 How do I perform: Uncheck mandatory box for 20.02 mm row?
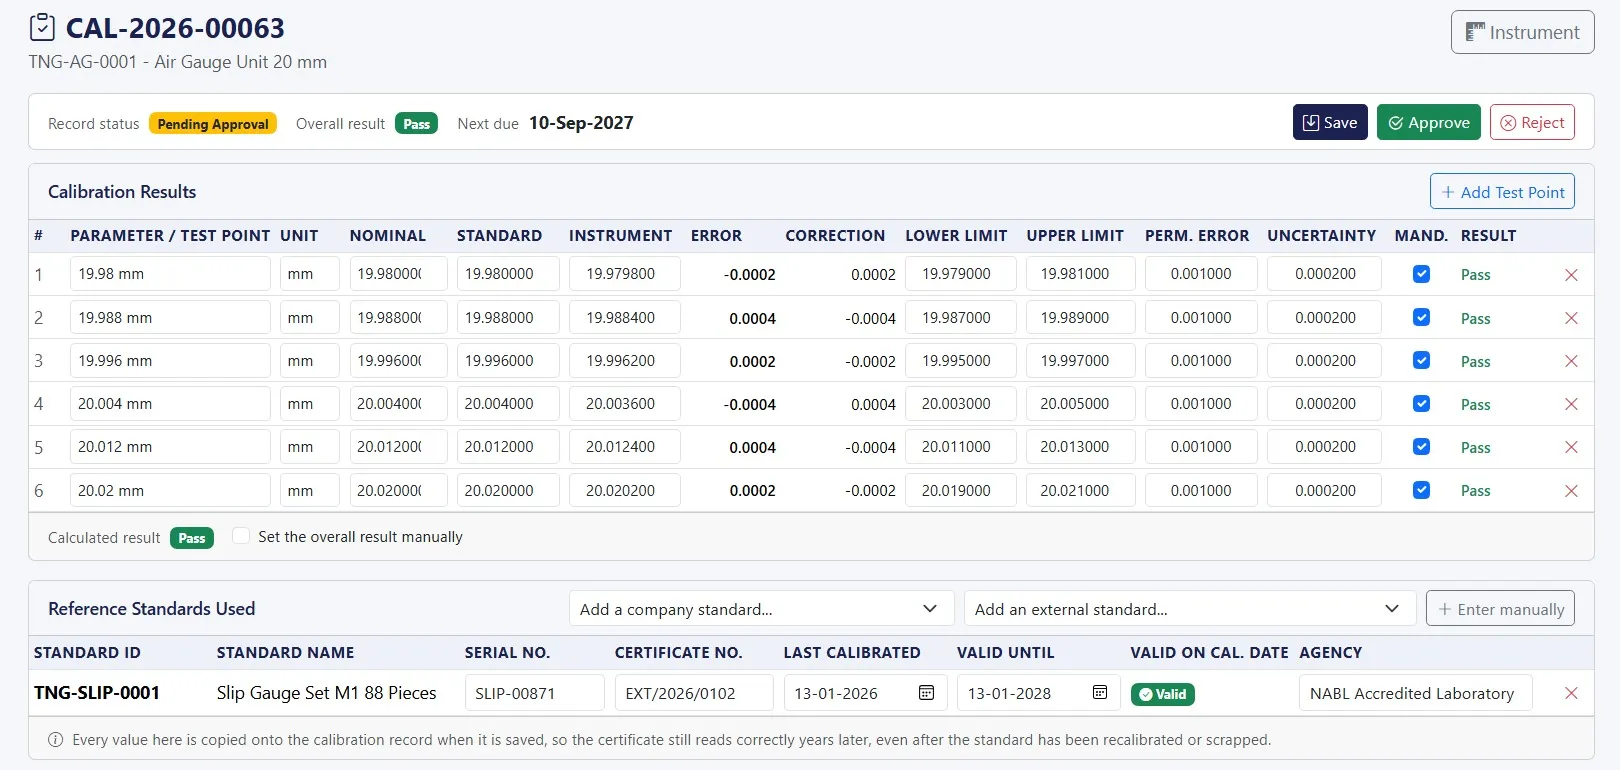tap(1421, 490)
